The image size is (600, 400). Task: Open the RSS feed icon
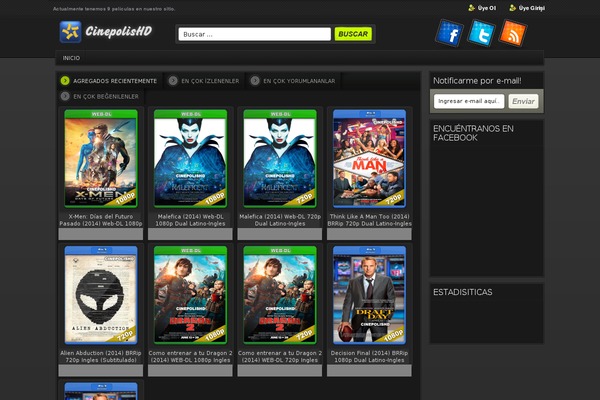pyautogui.click(x=513, y=33)
